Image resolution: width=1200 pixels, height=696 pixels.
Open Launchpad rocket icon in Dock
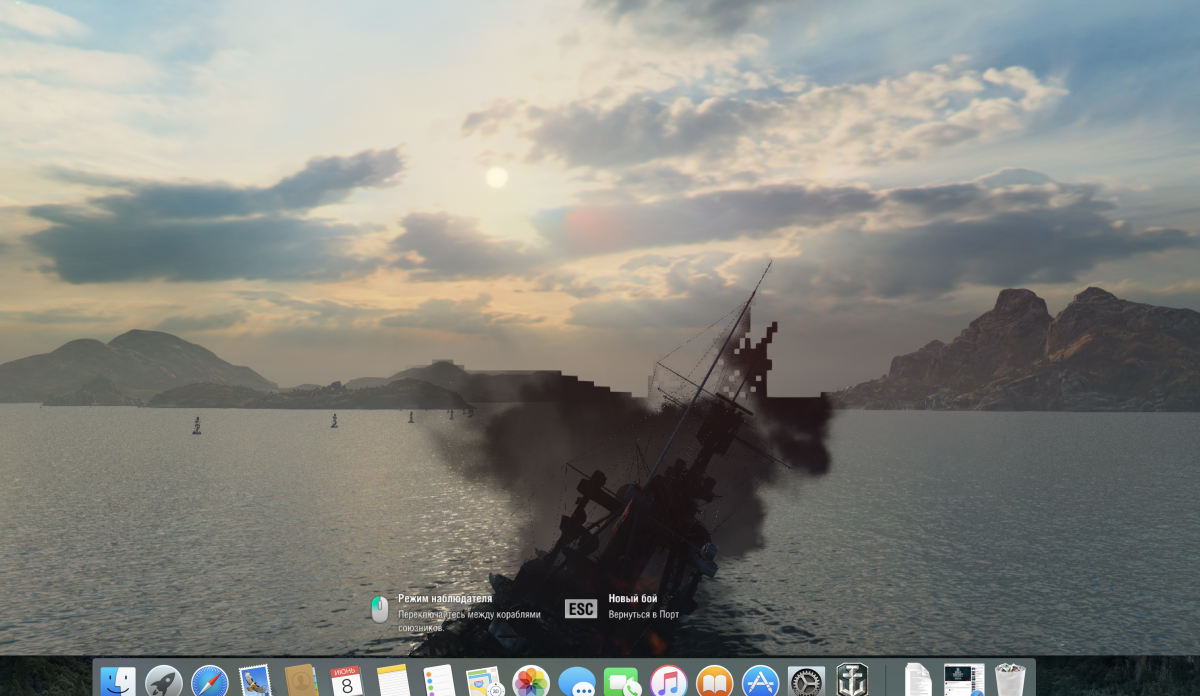coord(164,681)
